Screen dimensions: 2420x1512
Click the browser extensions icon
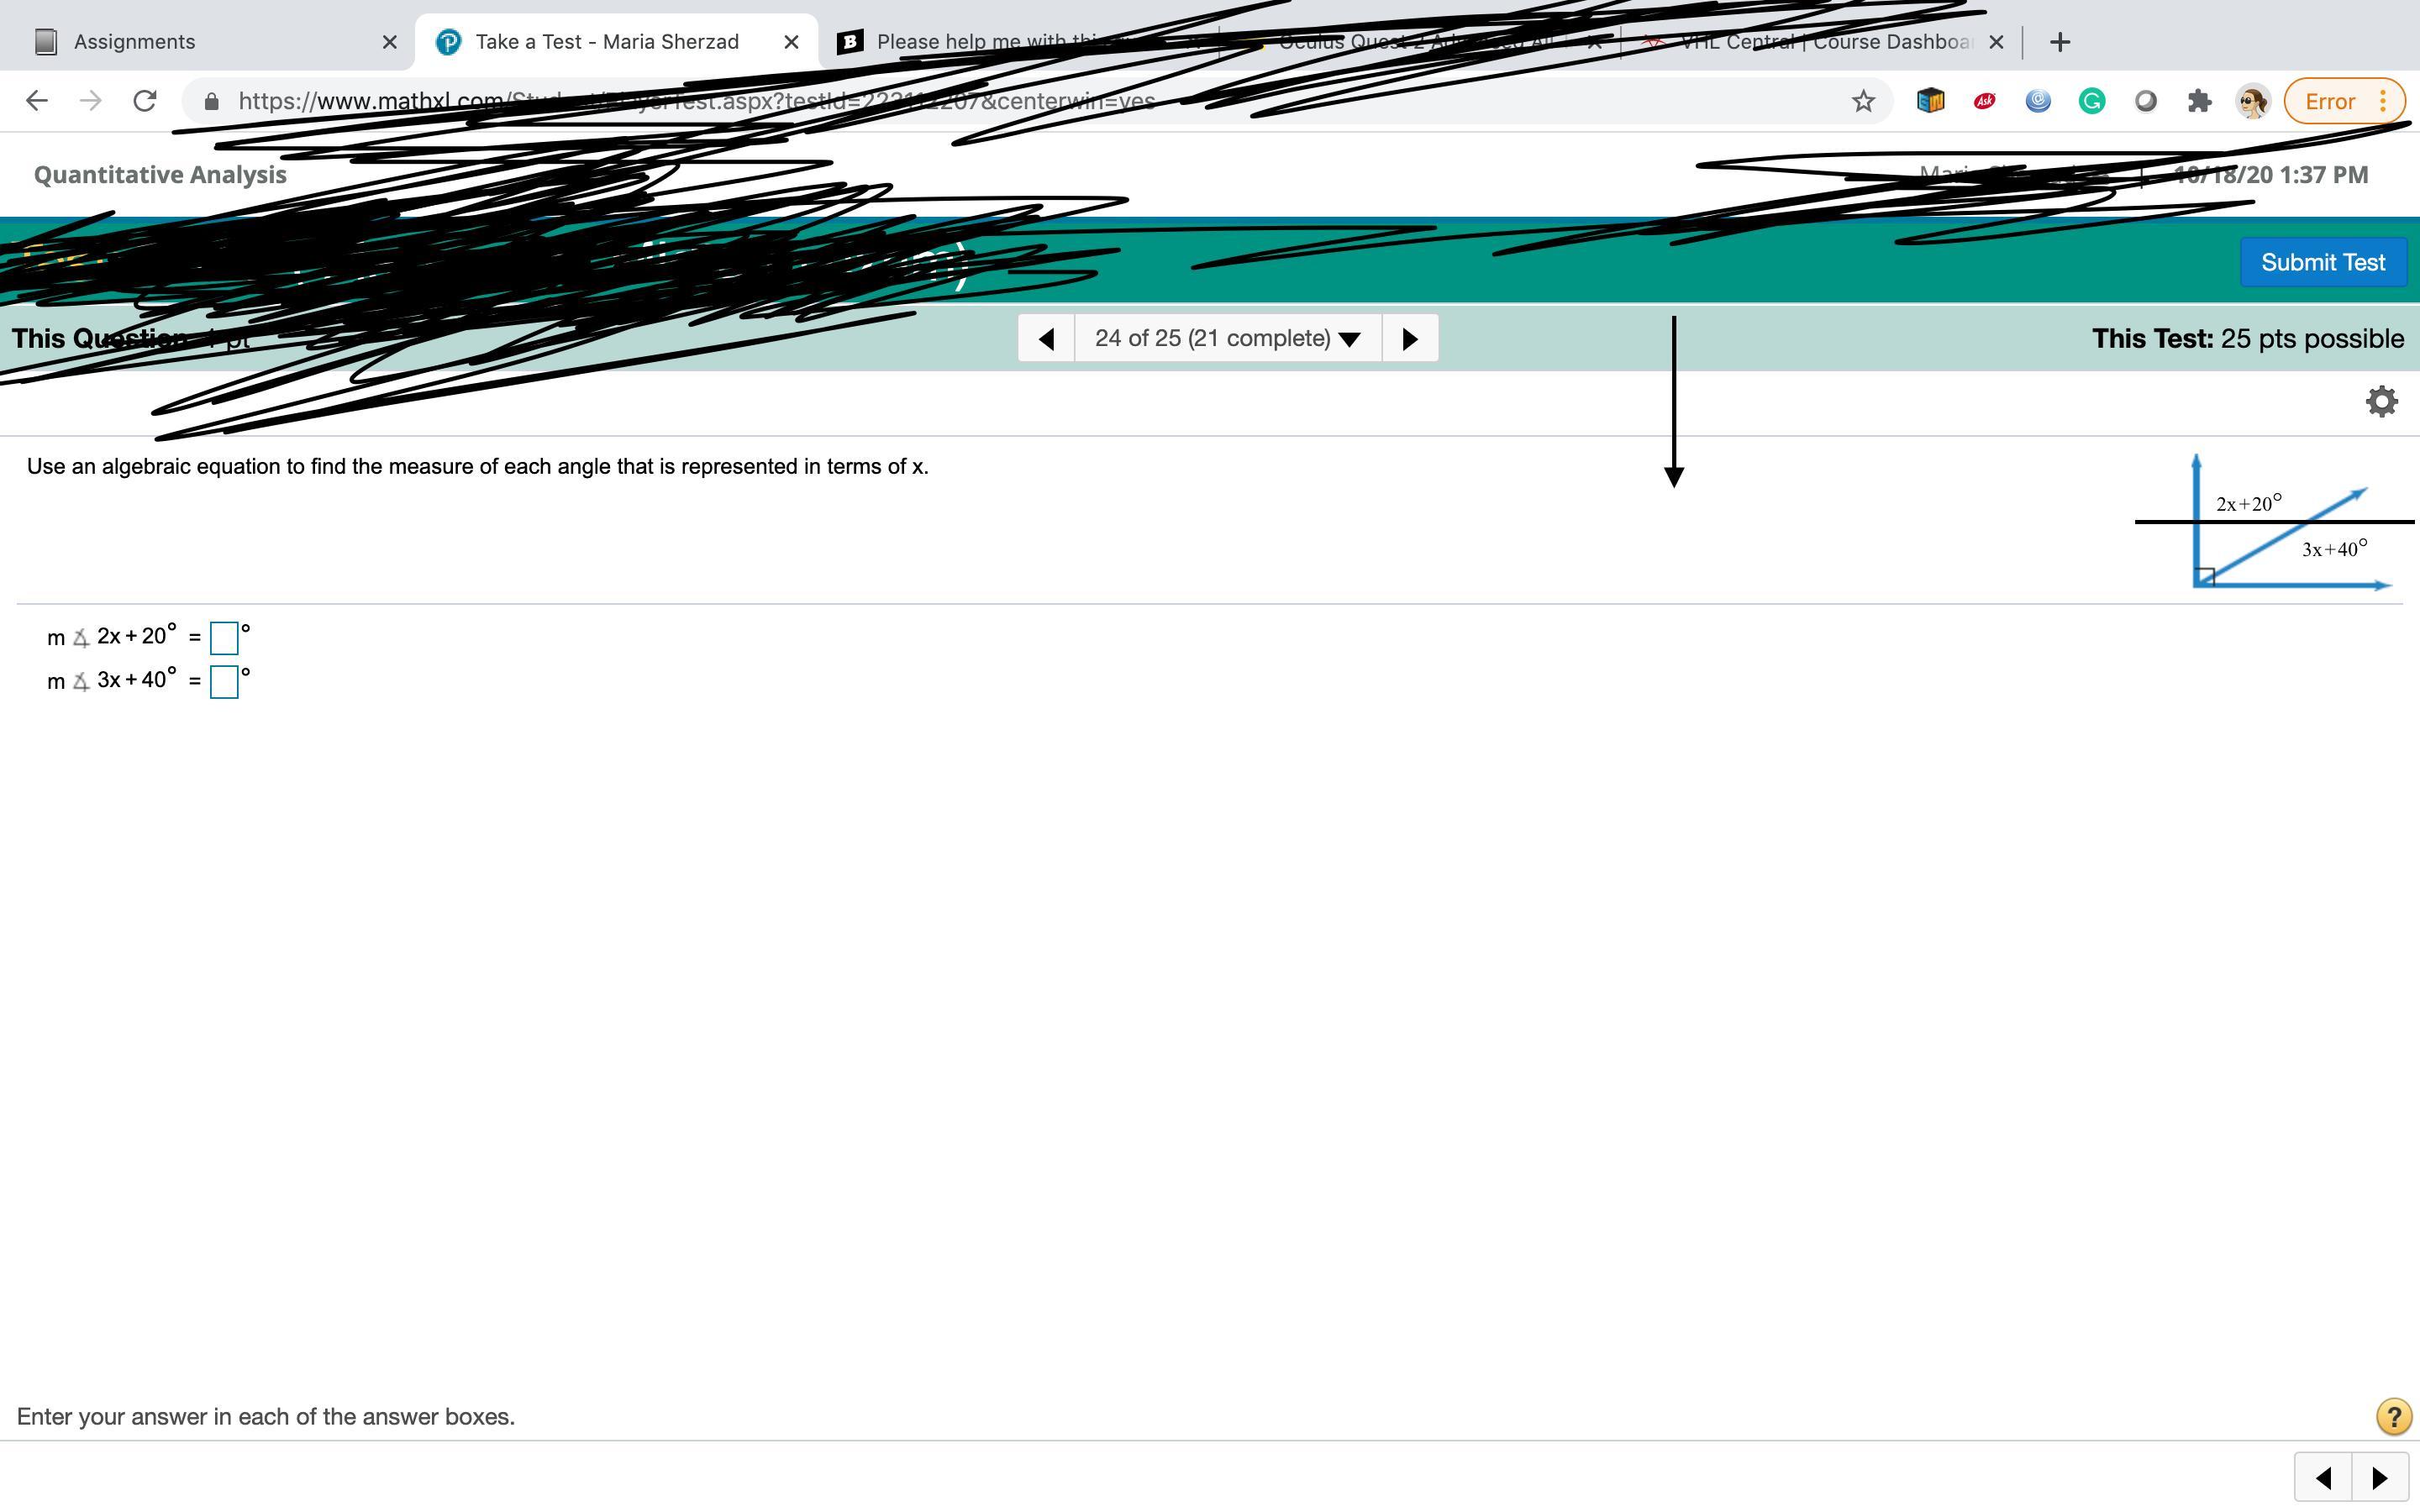(x=2197, y=99)
